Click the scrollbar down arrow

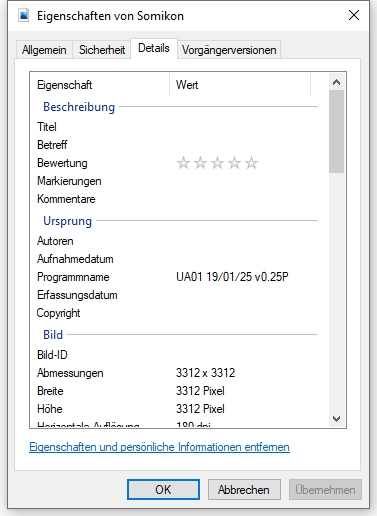(337, 419)
